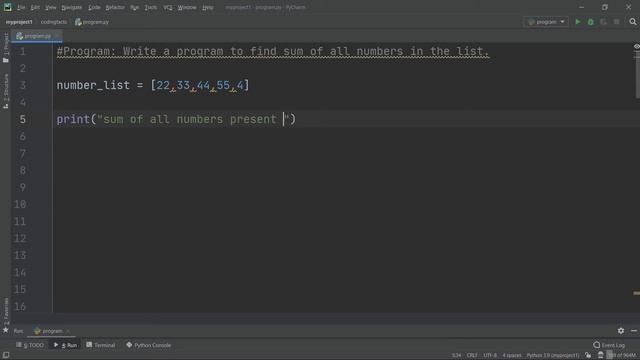640x360 pixels.
Task: Click the inspector icon in status bar
Action: point(600,356)
